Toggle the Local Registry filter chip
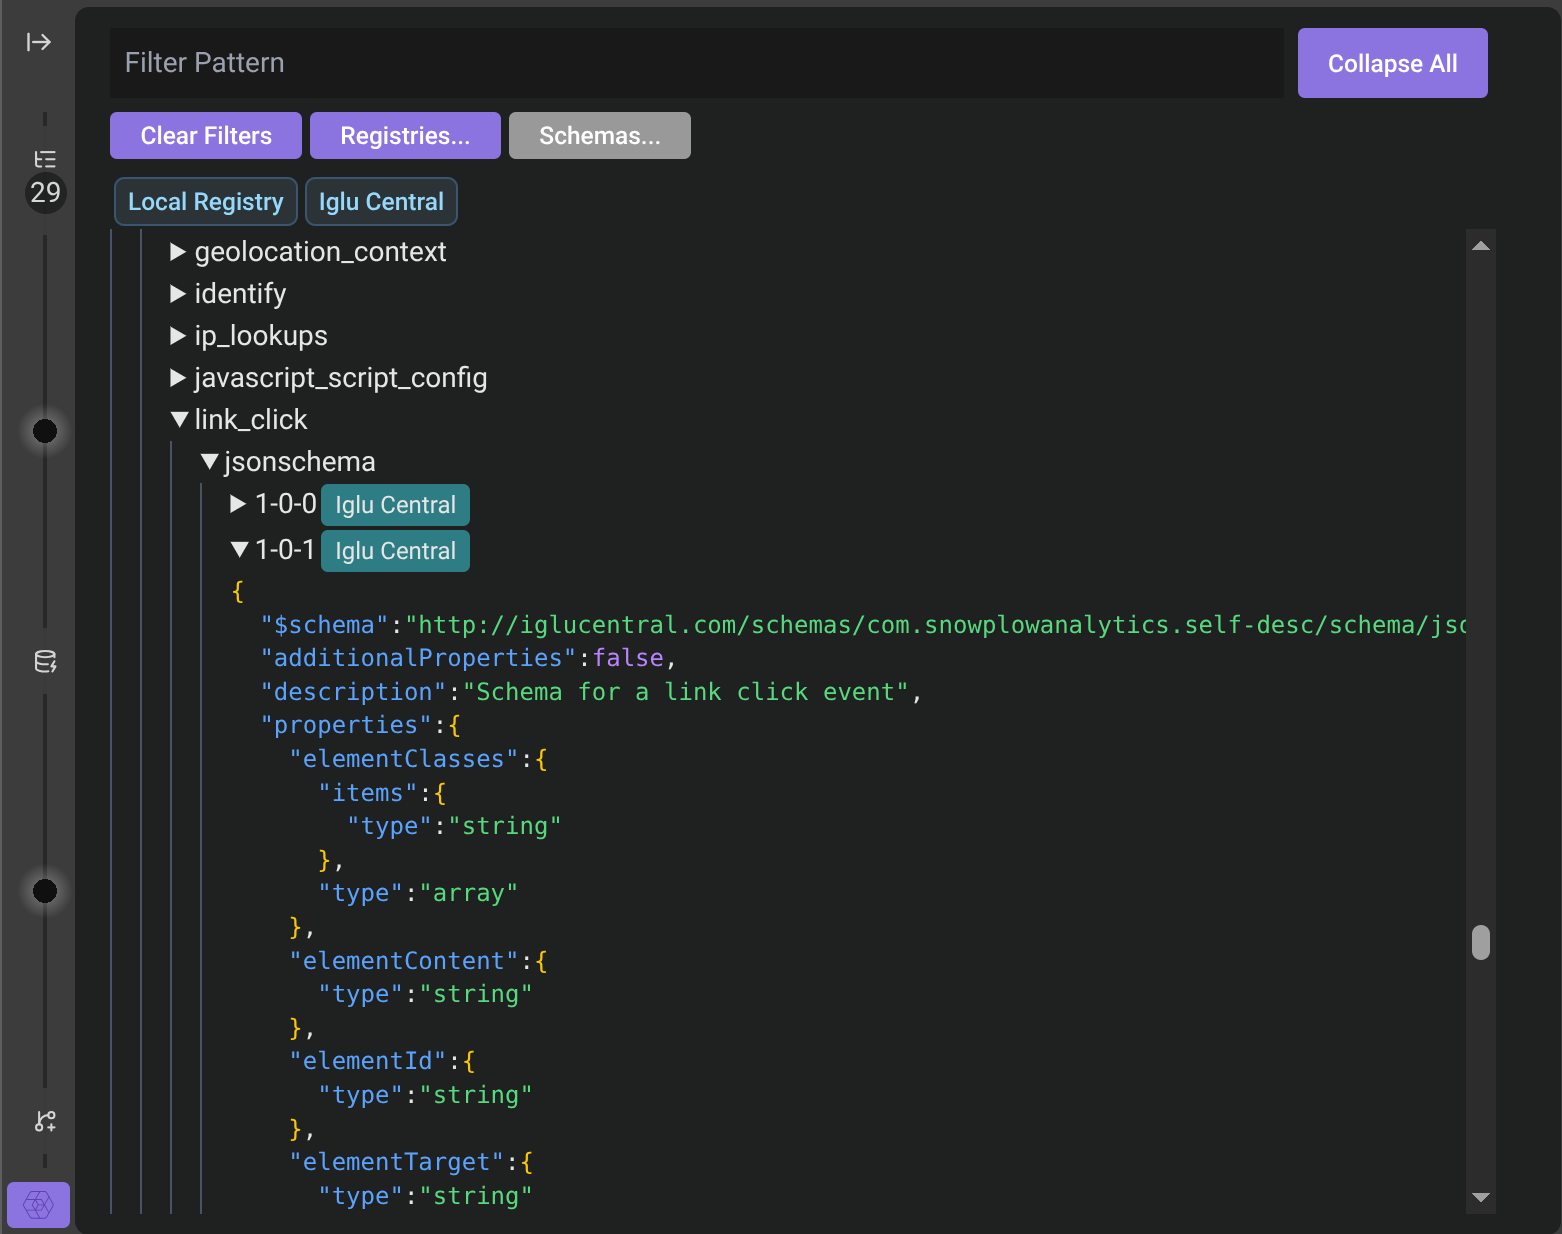The height and width of the screenshot is (1234, 1562). (x=205, y=202)
